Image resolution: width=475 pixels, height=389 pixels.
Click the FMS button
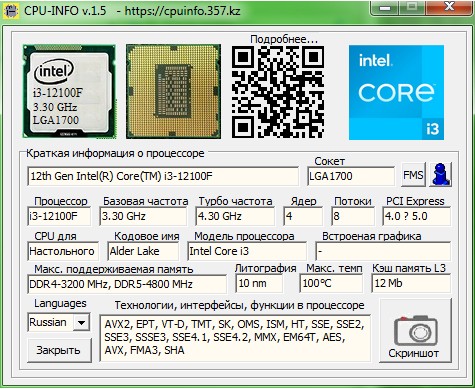coord(413,174)
